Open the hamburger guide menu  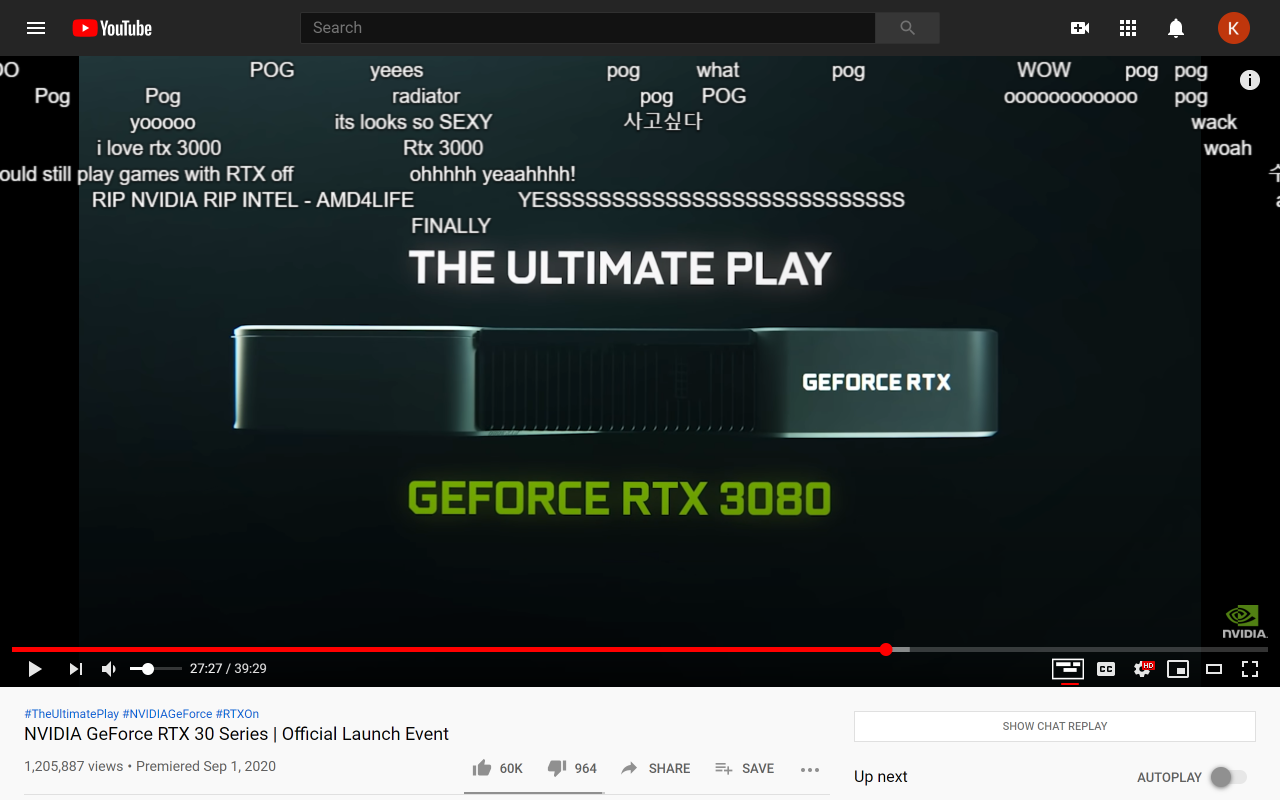click(36, 28)
